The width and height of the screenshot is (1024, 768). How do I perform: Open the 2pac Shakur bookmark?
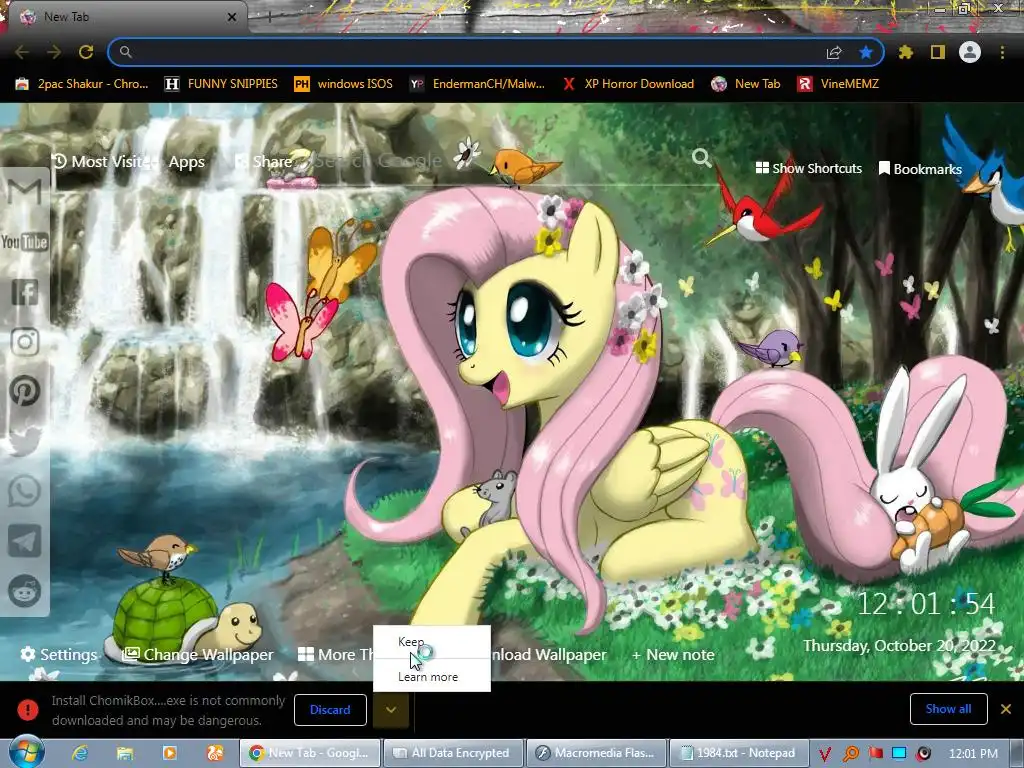tap(82, 84)
